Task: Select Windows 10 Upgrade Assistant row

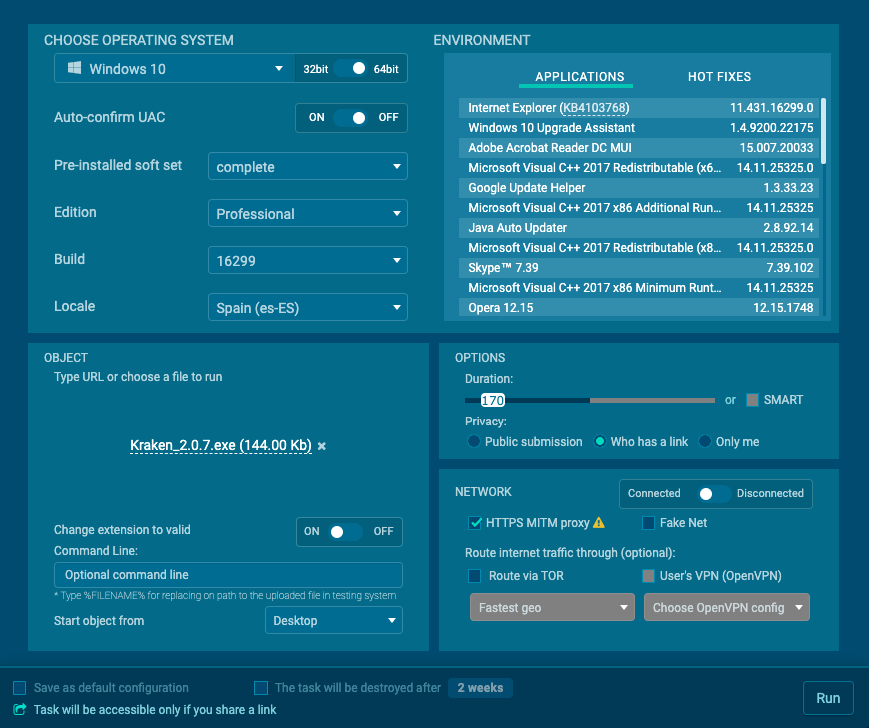Action: click(x=638, y=128)
